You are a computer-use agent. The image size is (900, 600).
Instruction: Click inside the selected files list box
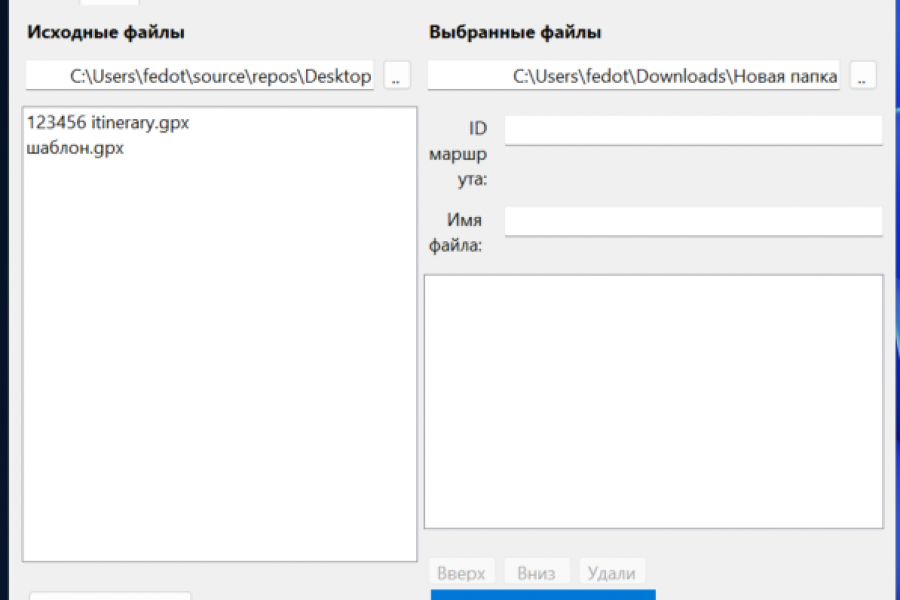click(x=654, y=401)
